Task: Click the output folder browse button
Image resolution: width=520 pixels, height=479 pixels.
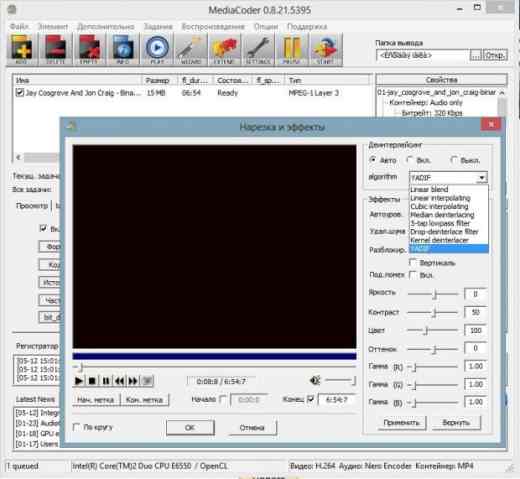Action: [x=476, y=55]
